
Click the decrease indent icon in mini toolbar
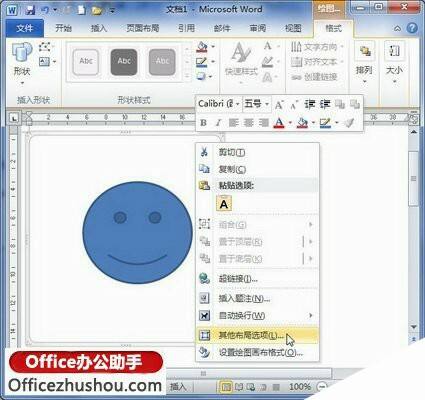coord(310,105)
